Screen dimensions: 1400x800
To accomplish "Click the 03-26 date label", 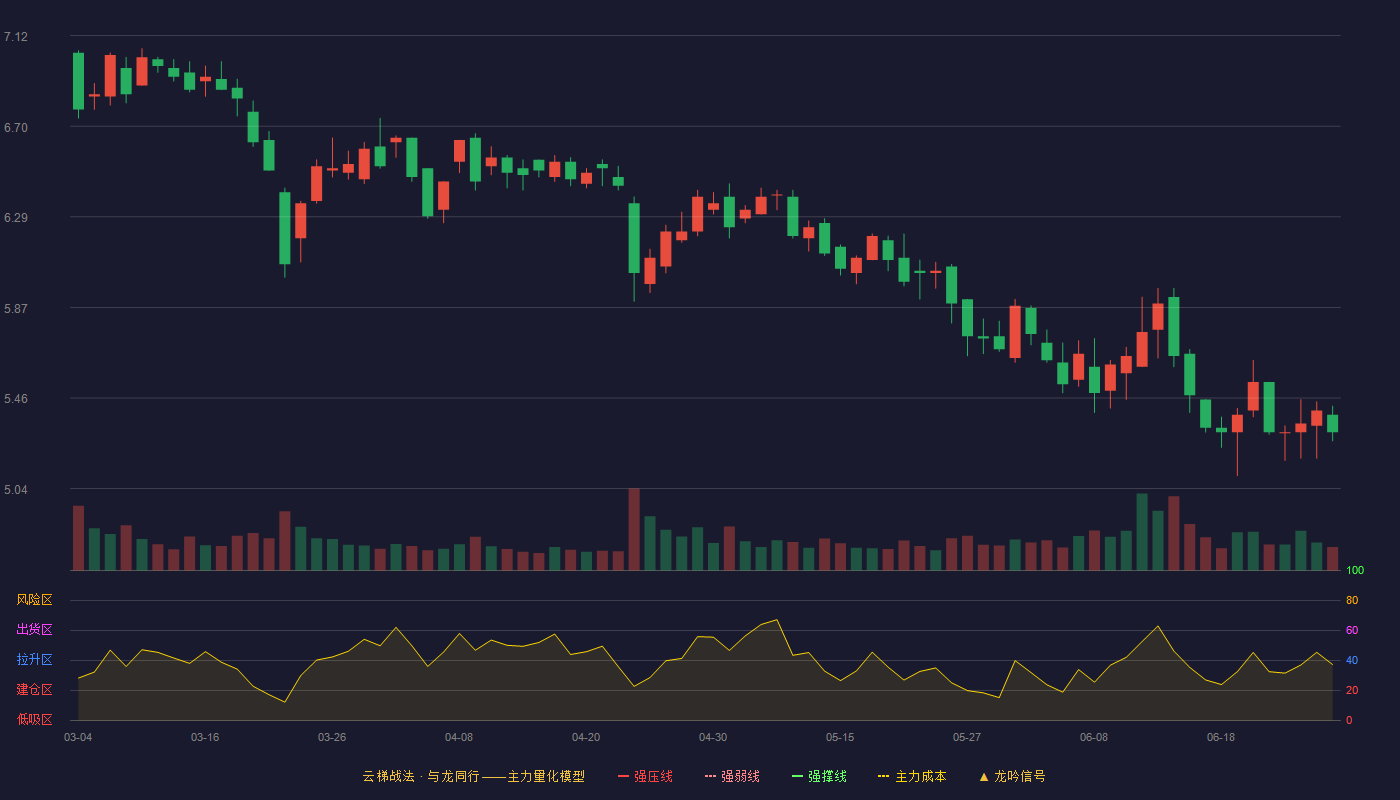I will coord(332,737).
